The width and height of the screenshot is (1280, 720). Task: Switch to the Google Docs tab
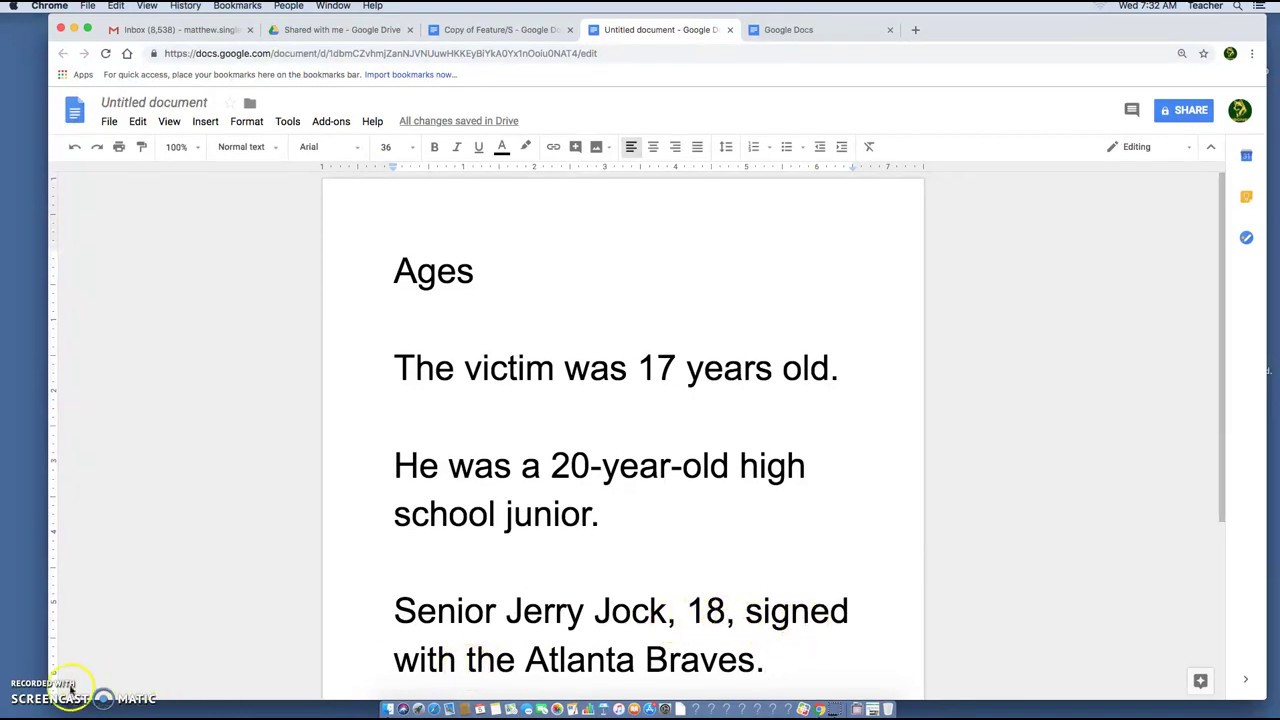[x=820, y=30]
